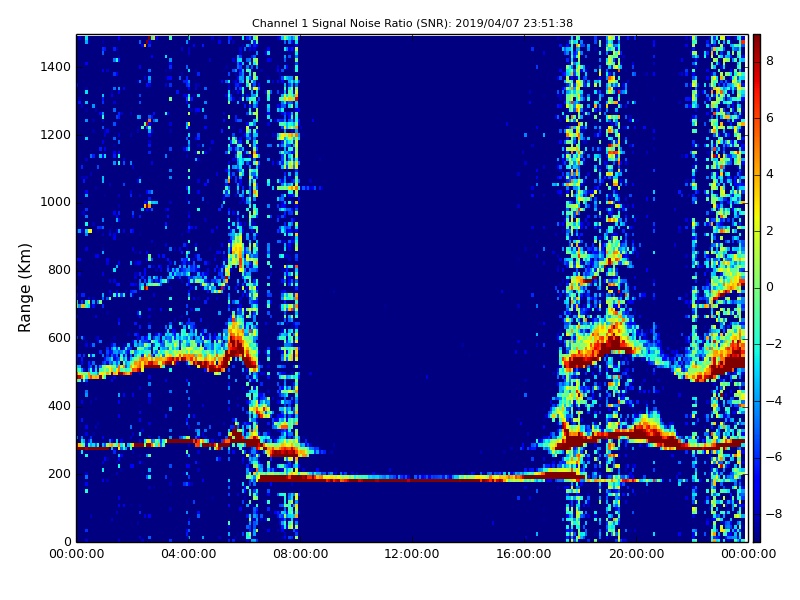Viewport: 800px width, 600px height.
Task: Click the 20:00:00 time tick label
Action: pyautogui.click(x=636, y=554)
